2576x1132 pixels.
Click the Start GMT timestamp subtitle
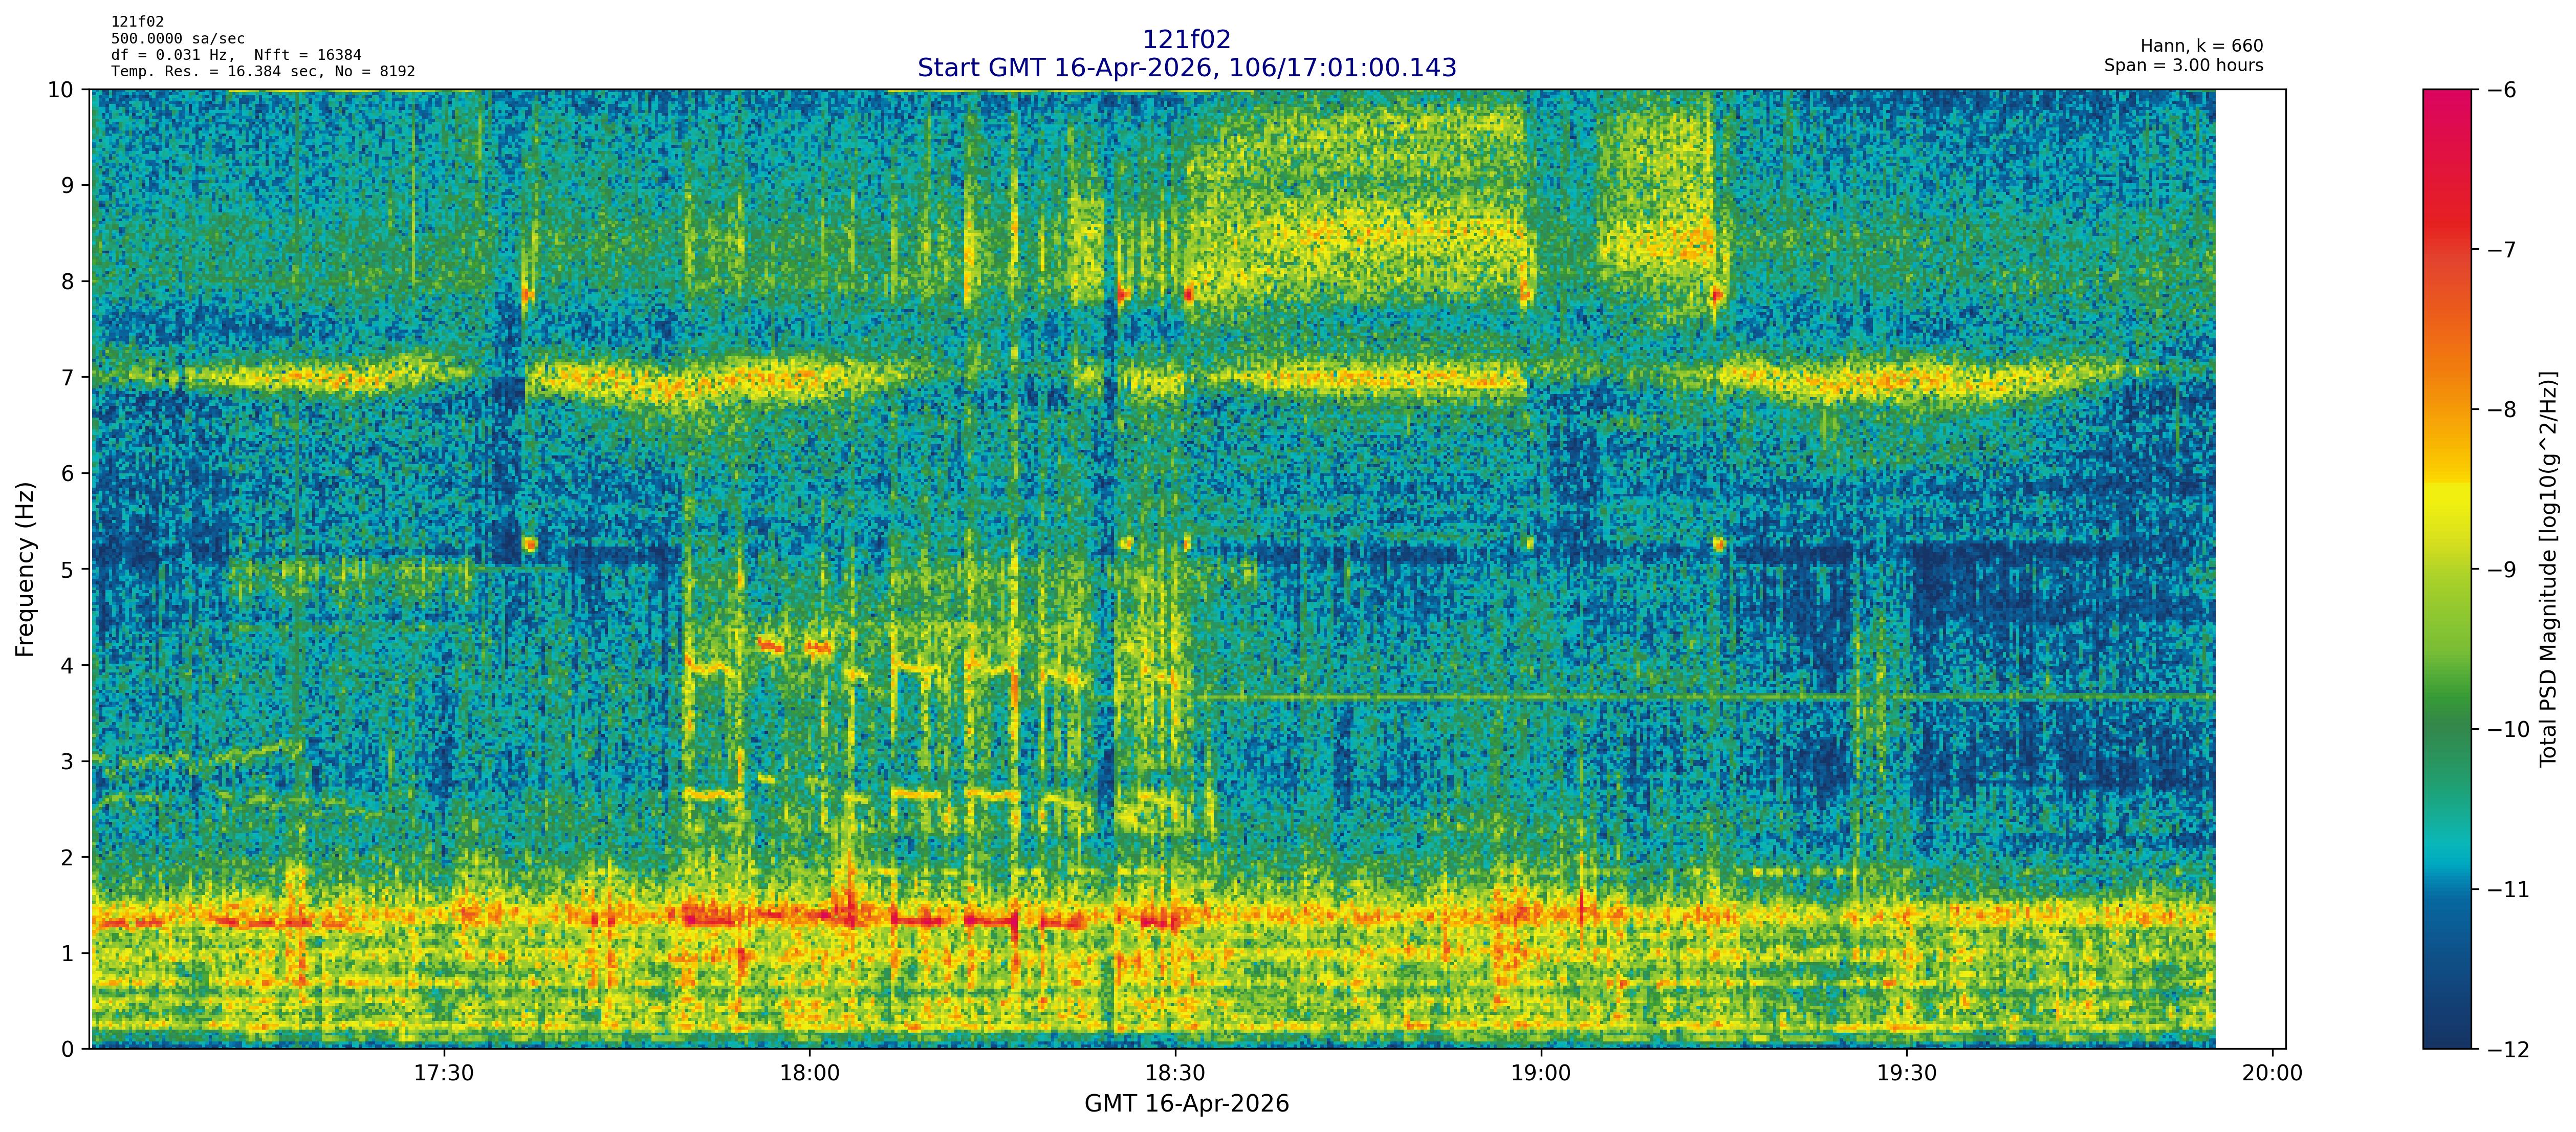pos(1186,68)
